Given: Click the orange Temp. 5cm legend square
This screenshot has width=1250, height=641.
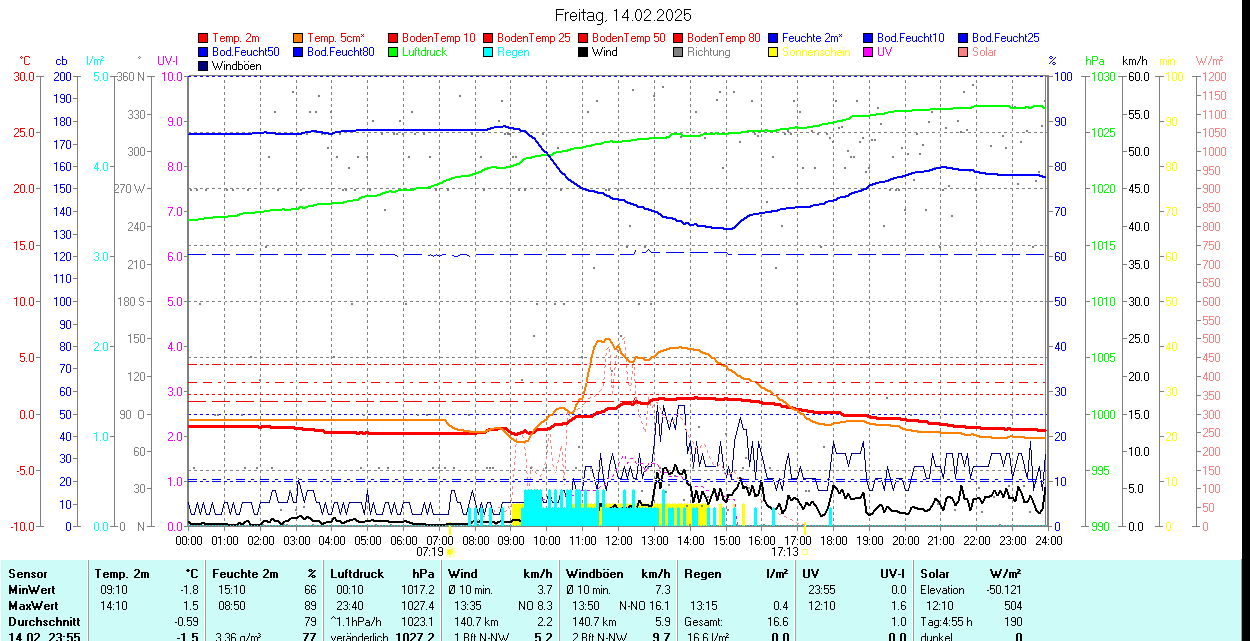Looking at the screenshot, I should point(299,38).
